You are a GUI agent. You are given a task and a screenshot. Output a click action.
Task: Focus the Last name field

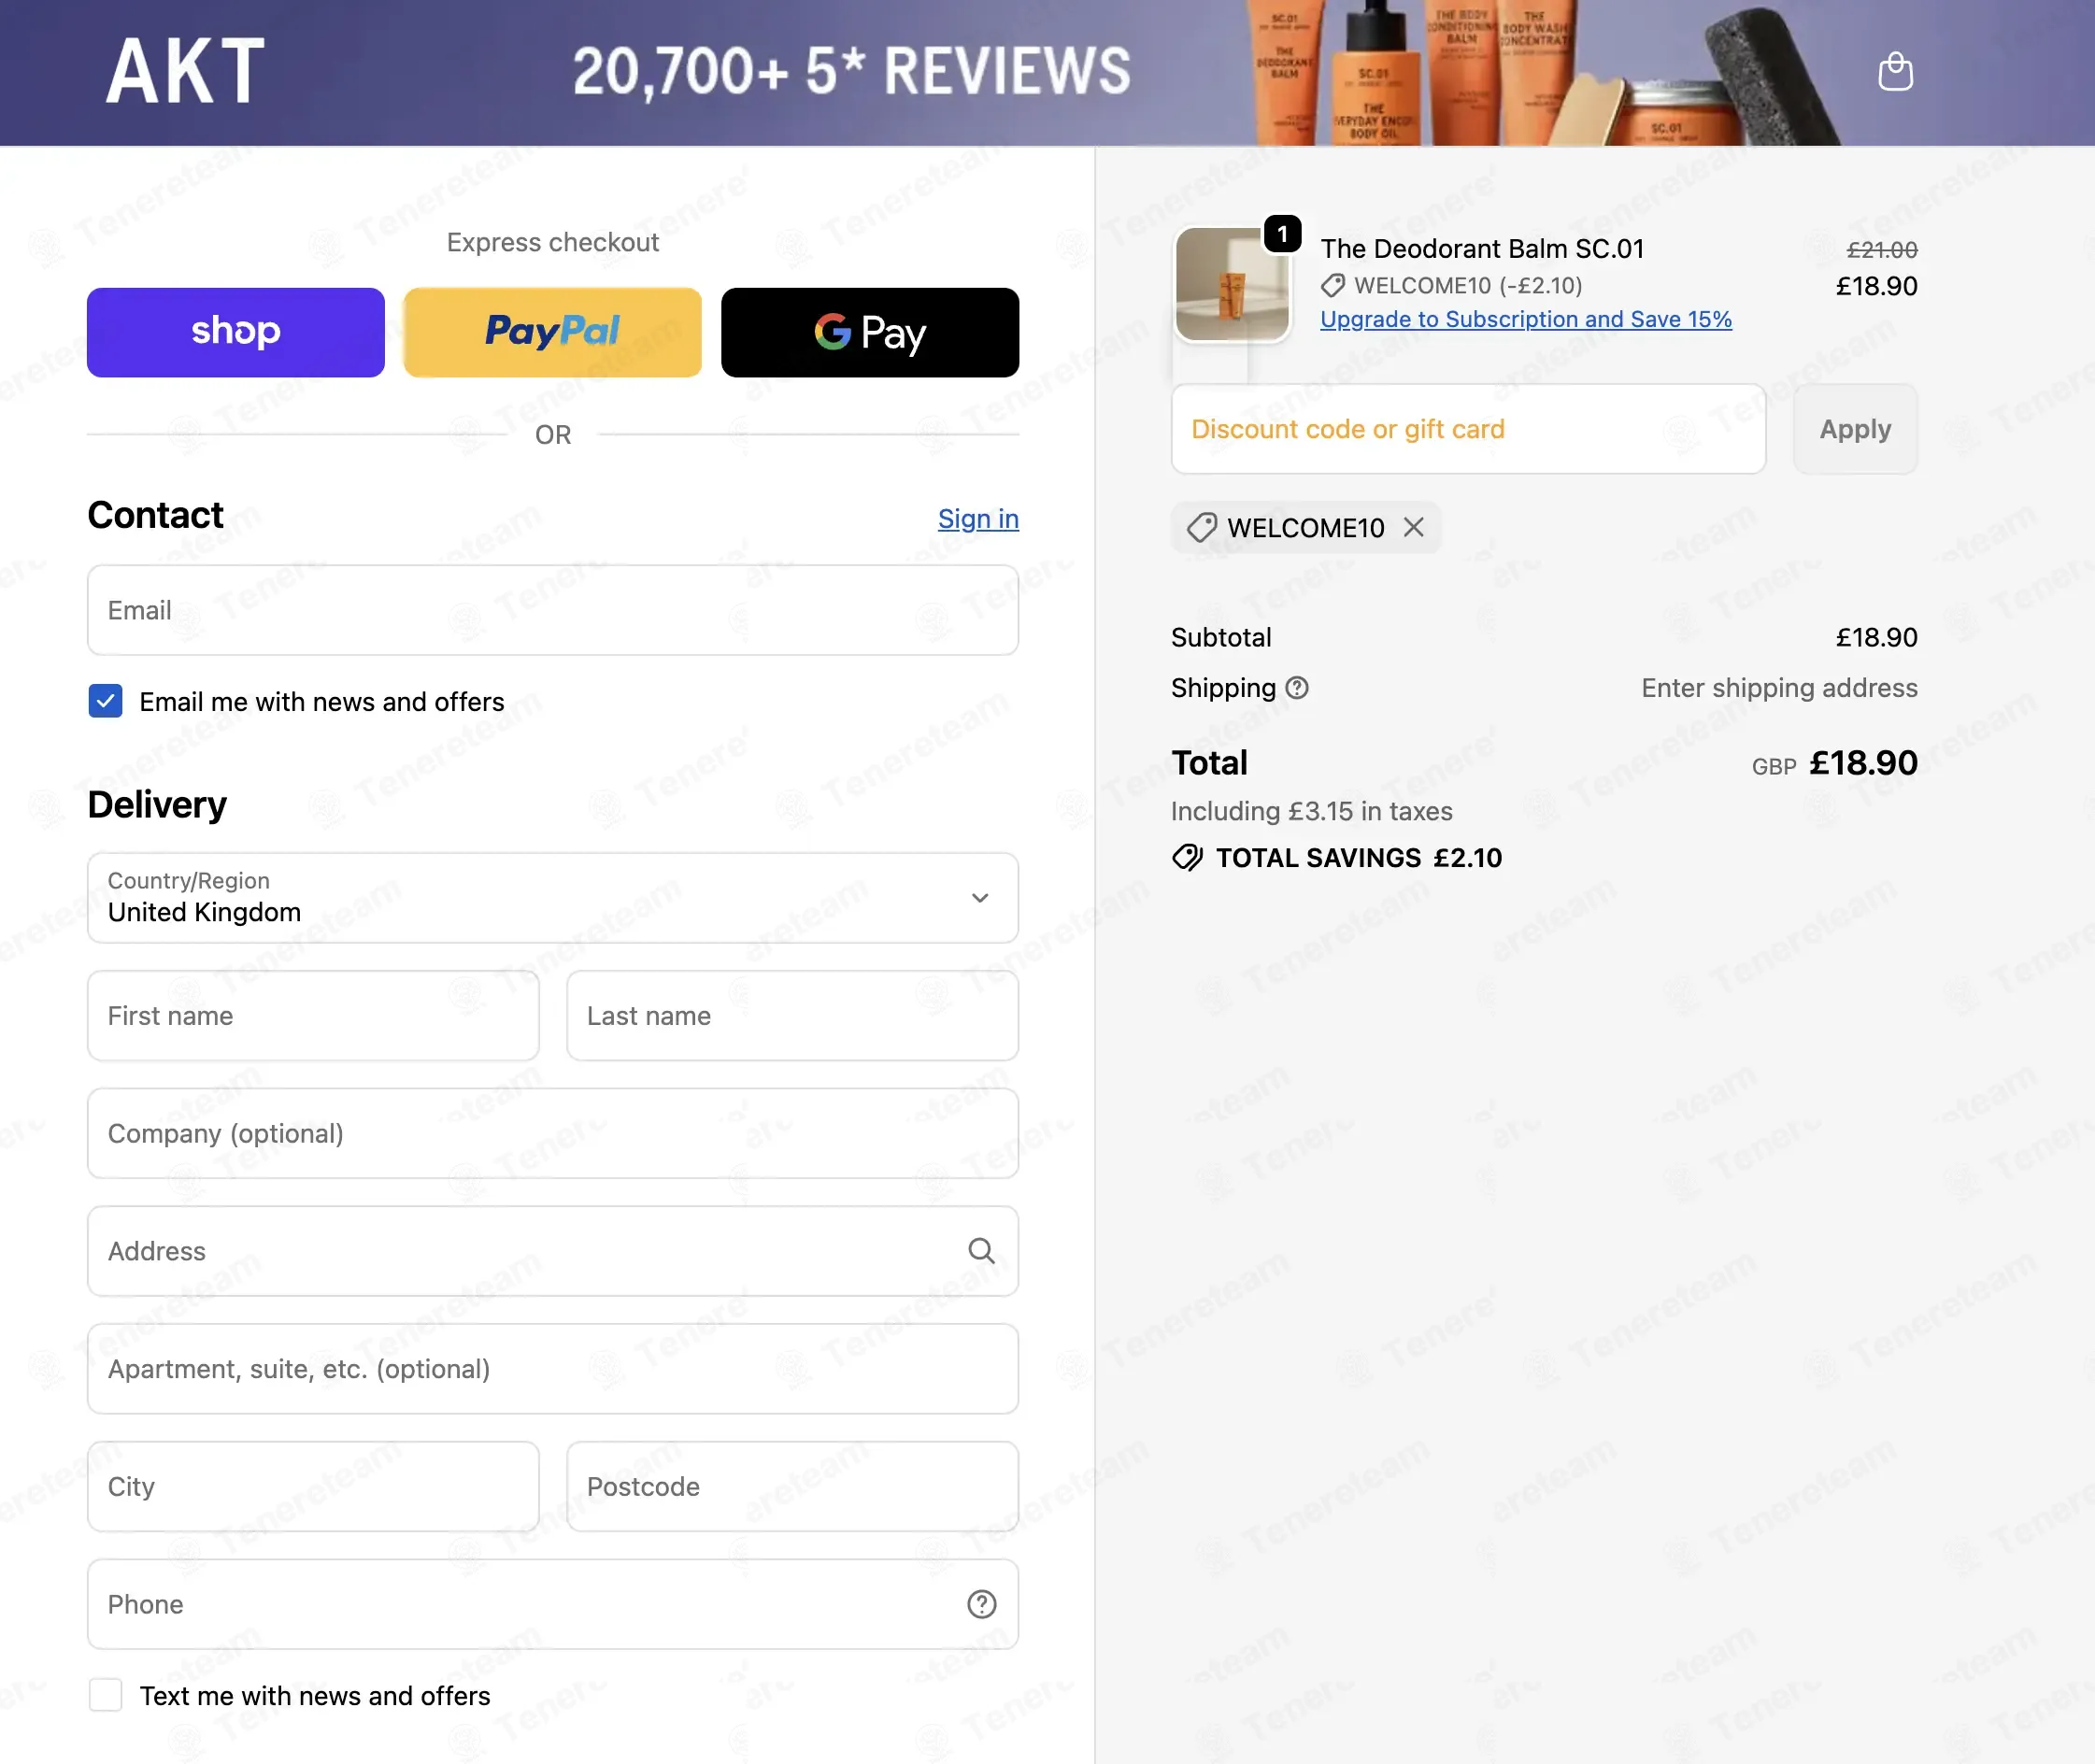point(792,1015)
